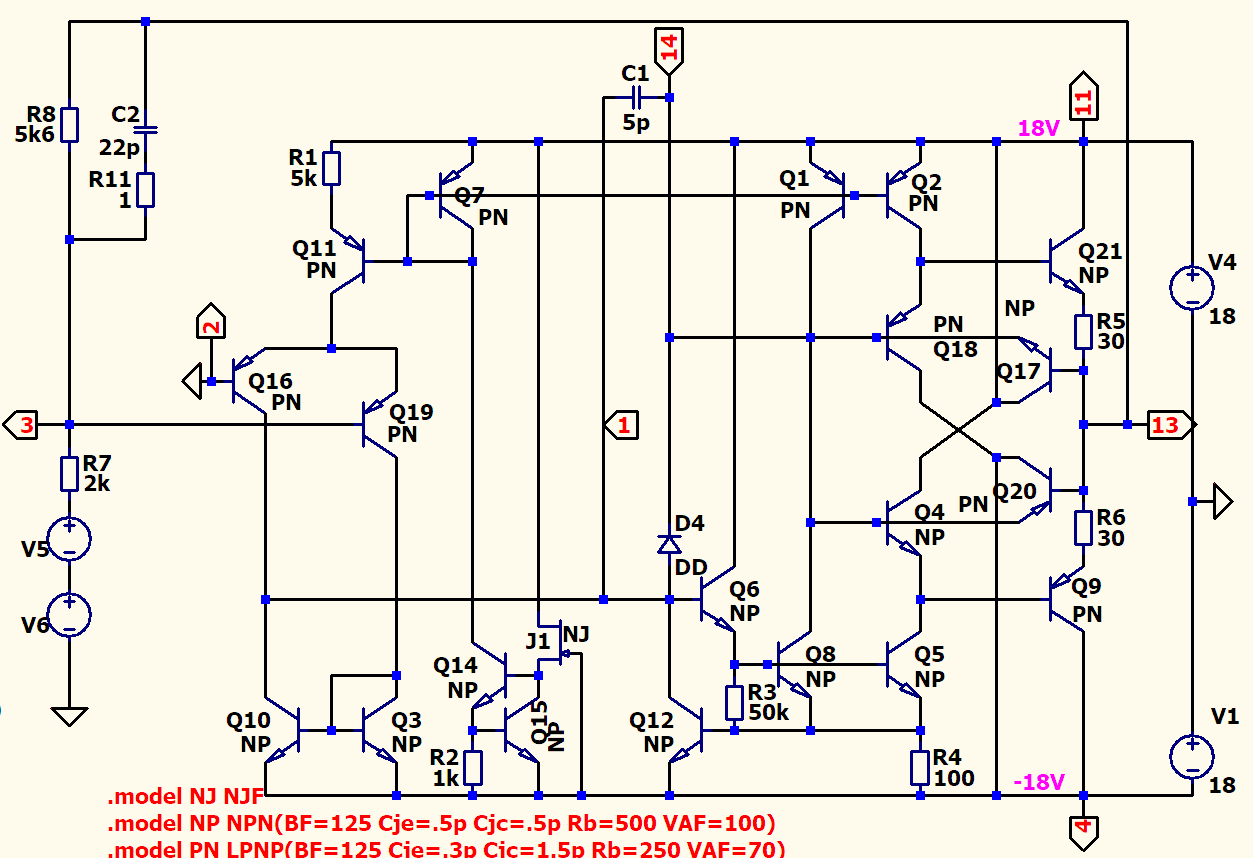This screenshot has width=1253, height=858.
Task: Click the V4 voltage source
Action: (1193, 289)
